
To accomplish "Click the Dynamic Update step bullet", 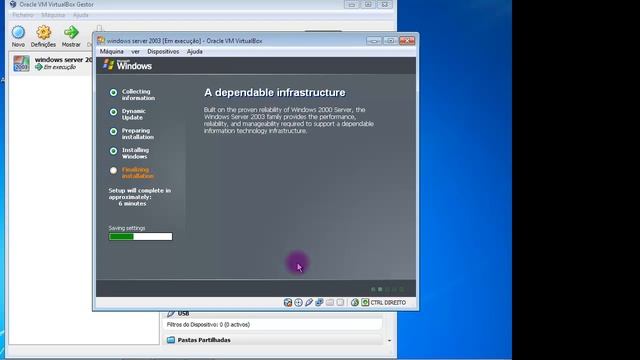I will (x=113, y=112).
